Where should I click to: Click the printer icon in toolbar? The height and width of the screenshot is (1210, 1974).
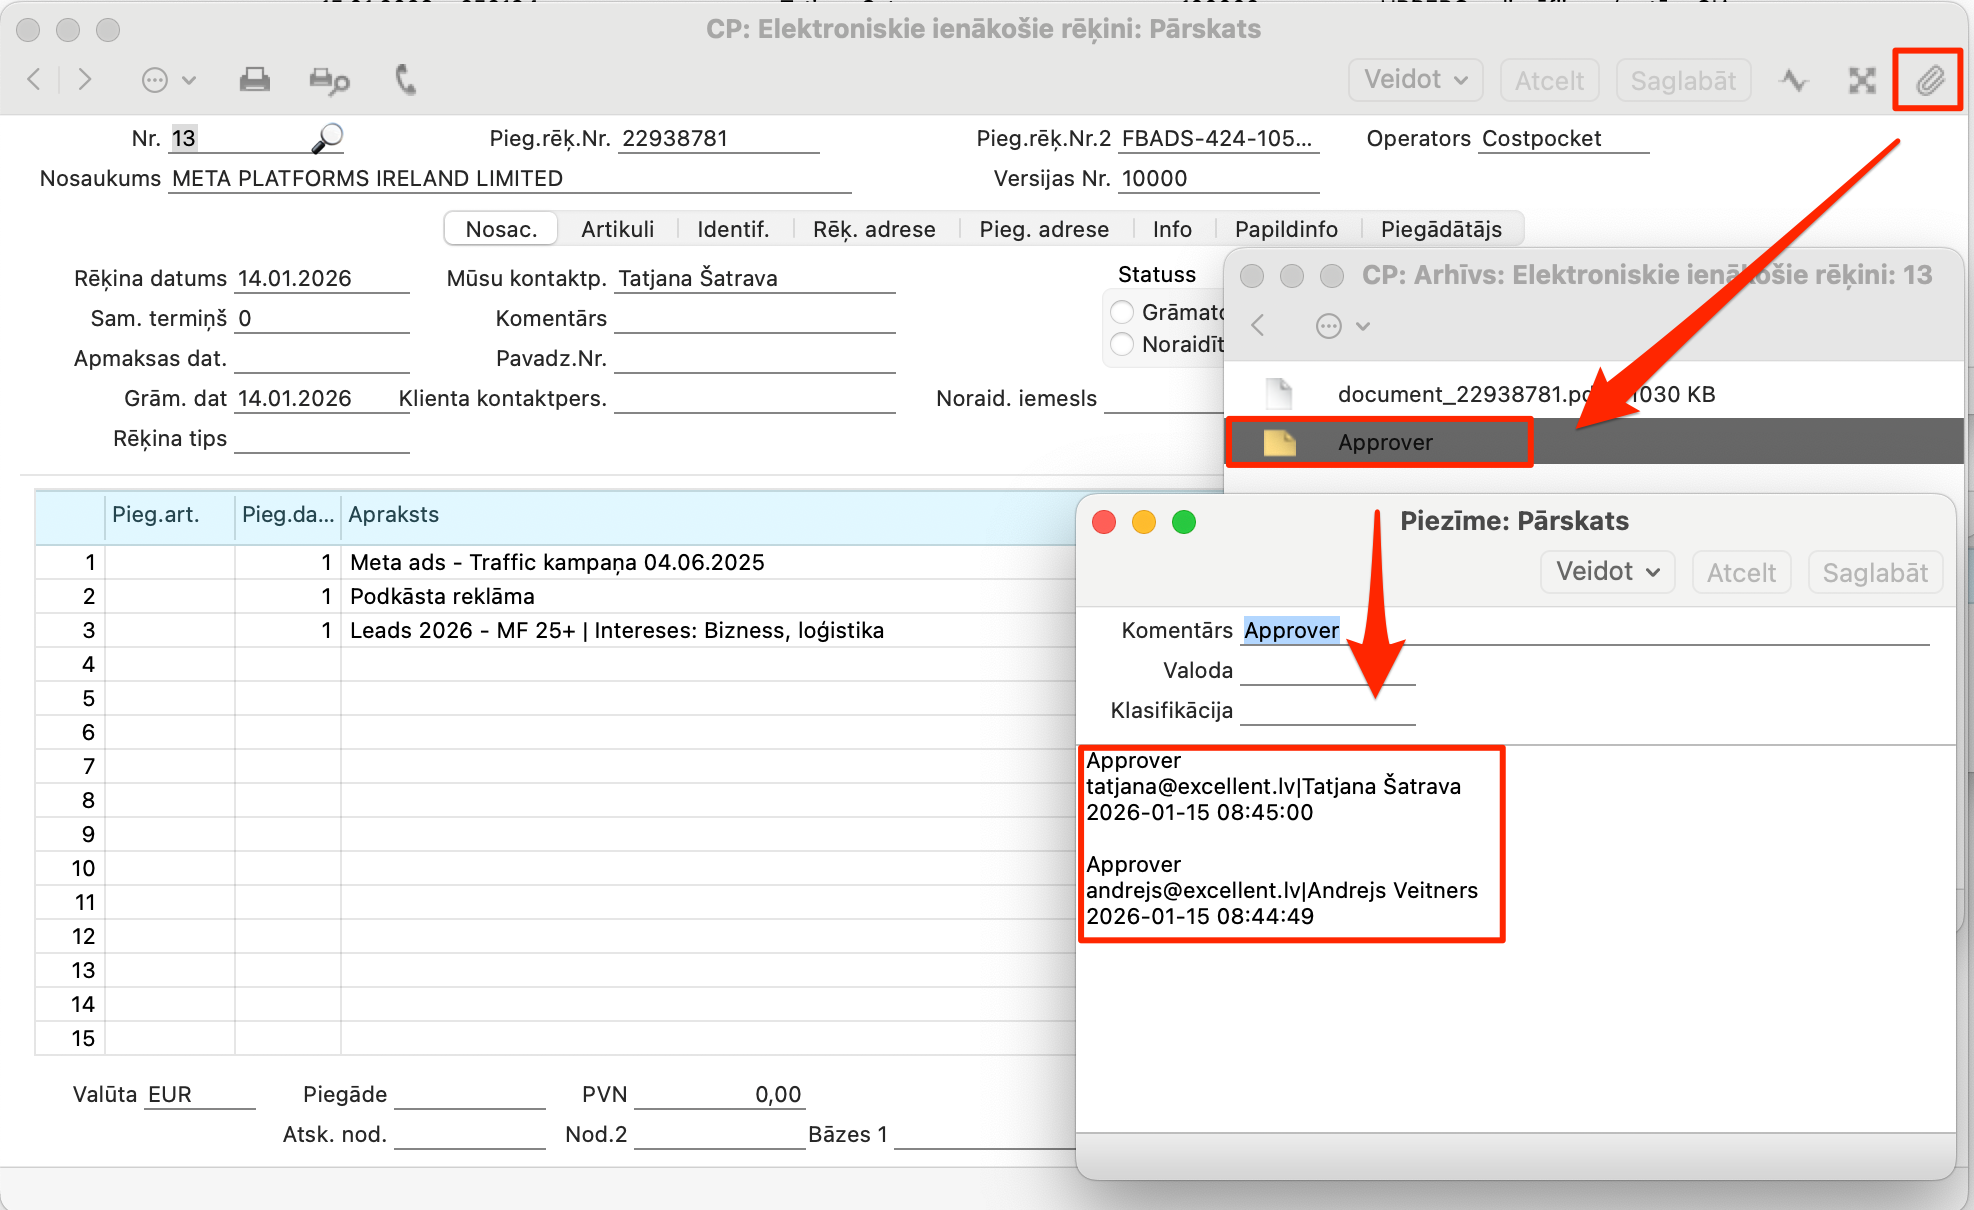click(x=255, y=80)
